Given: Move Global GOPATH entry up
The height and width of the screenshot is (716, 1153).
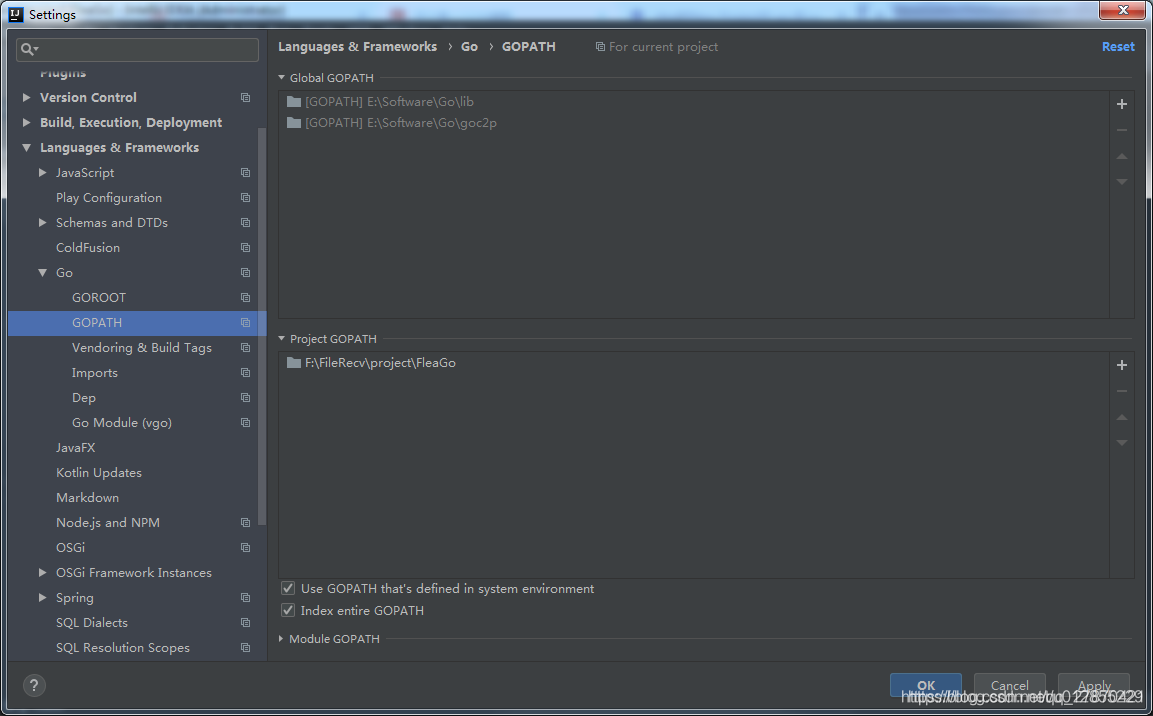Looking at the screenshot, I should point(1121,156).
